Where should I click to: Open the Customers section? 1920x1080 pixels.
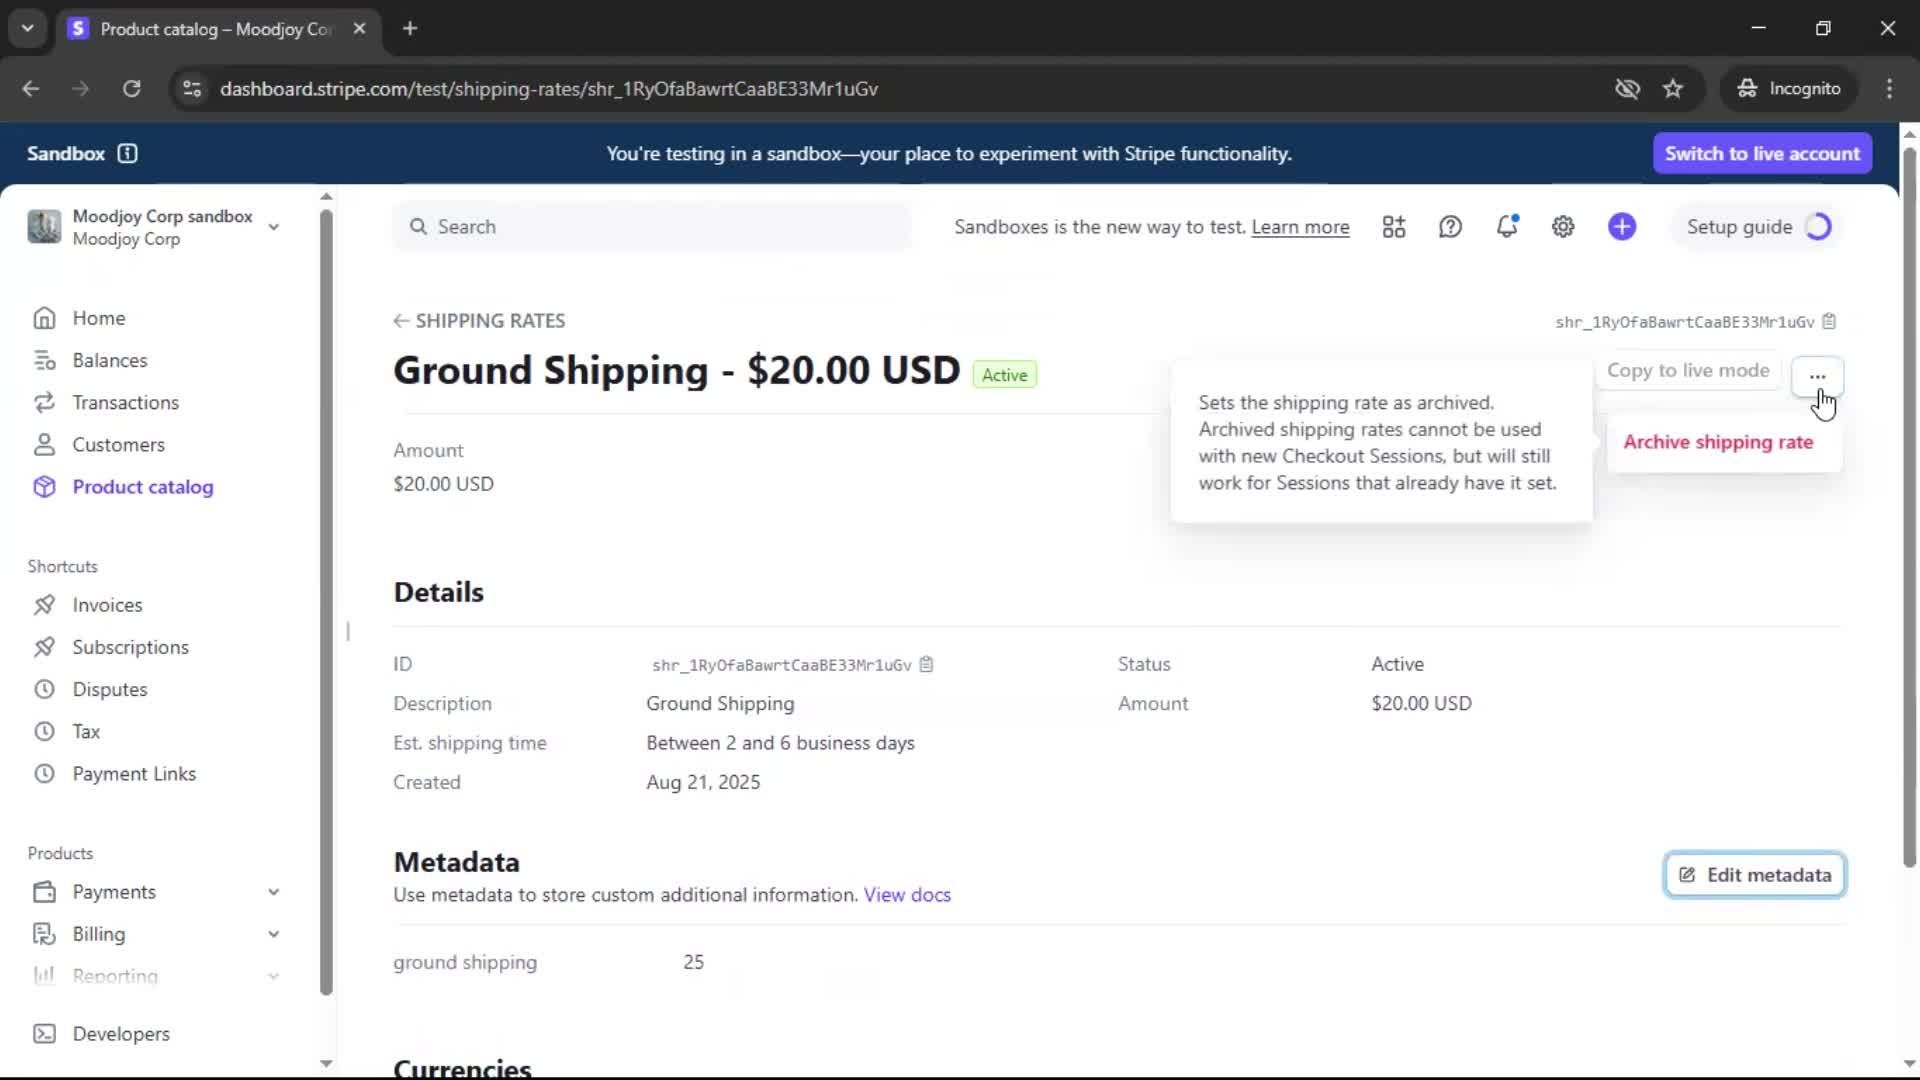point(118,444)
